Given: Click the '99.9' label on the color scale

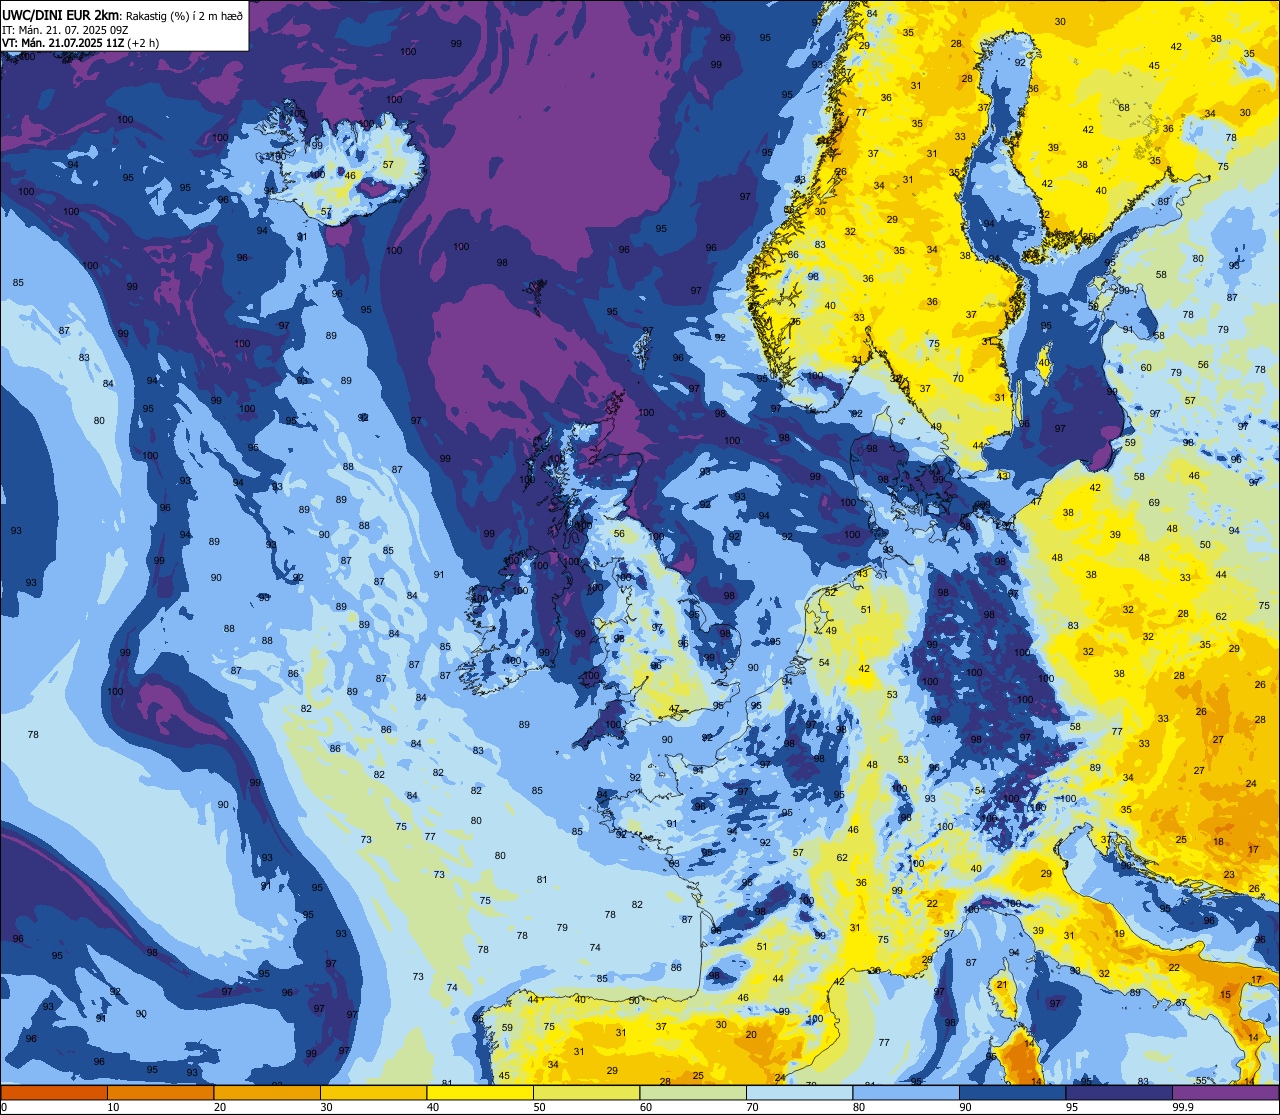Looking at the screenshot, I should coord(1184,1107).
